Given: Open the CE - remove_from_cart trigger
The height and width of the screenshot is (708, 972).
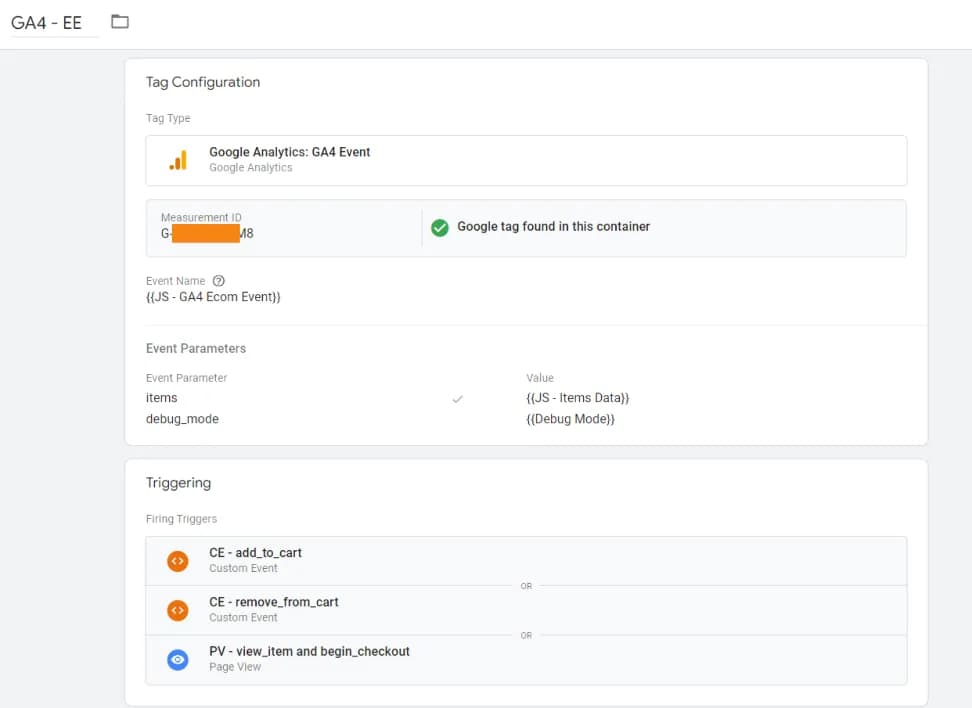Looking at the screenshot, I should [526, 611].
